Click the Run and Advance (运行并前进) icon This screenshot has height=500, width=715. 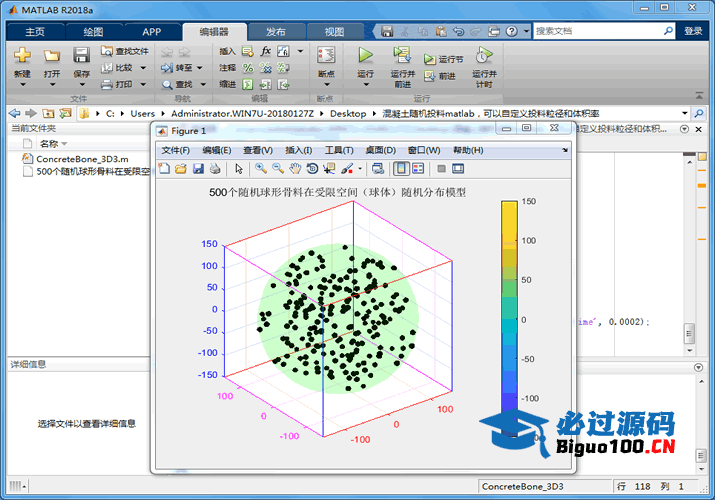coord(402,55)
